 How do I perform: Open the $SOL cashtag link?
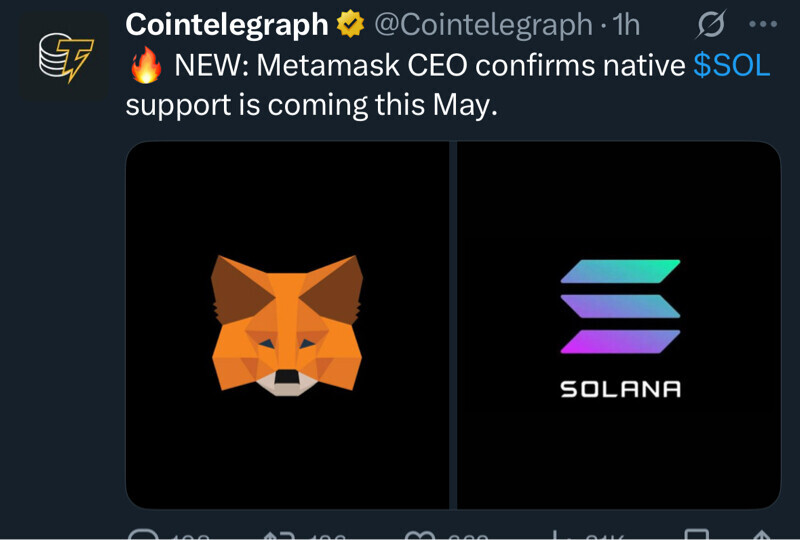731,66
